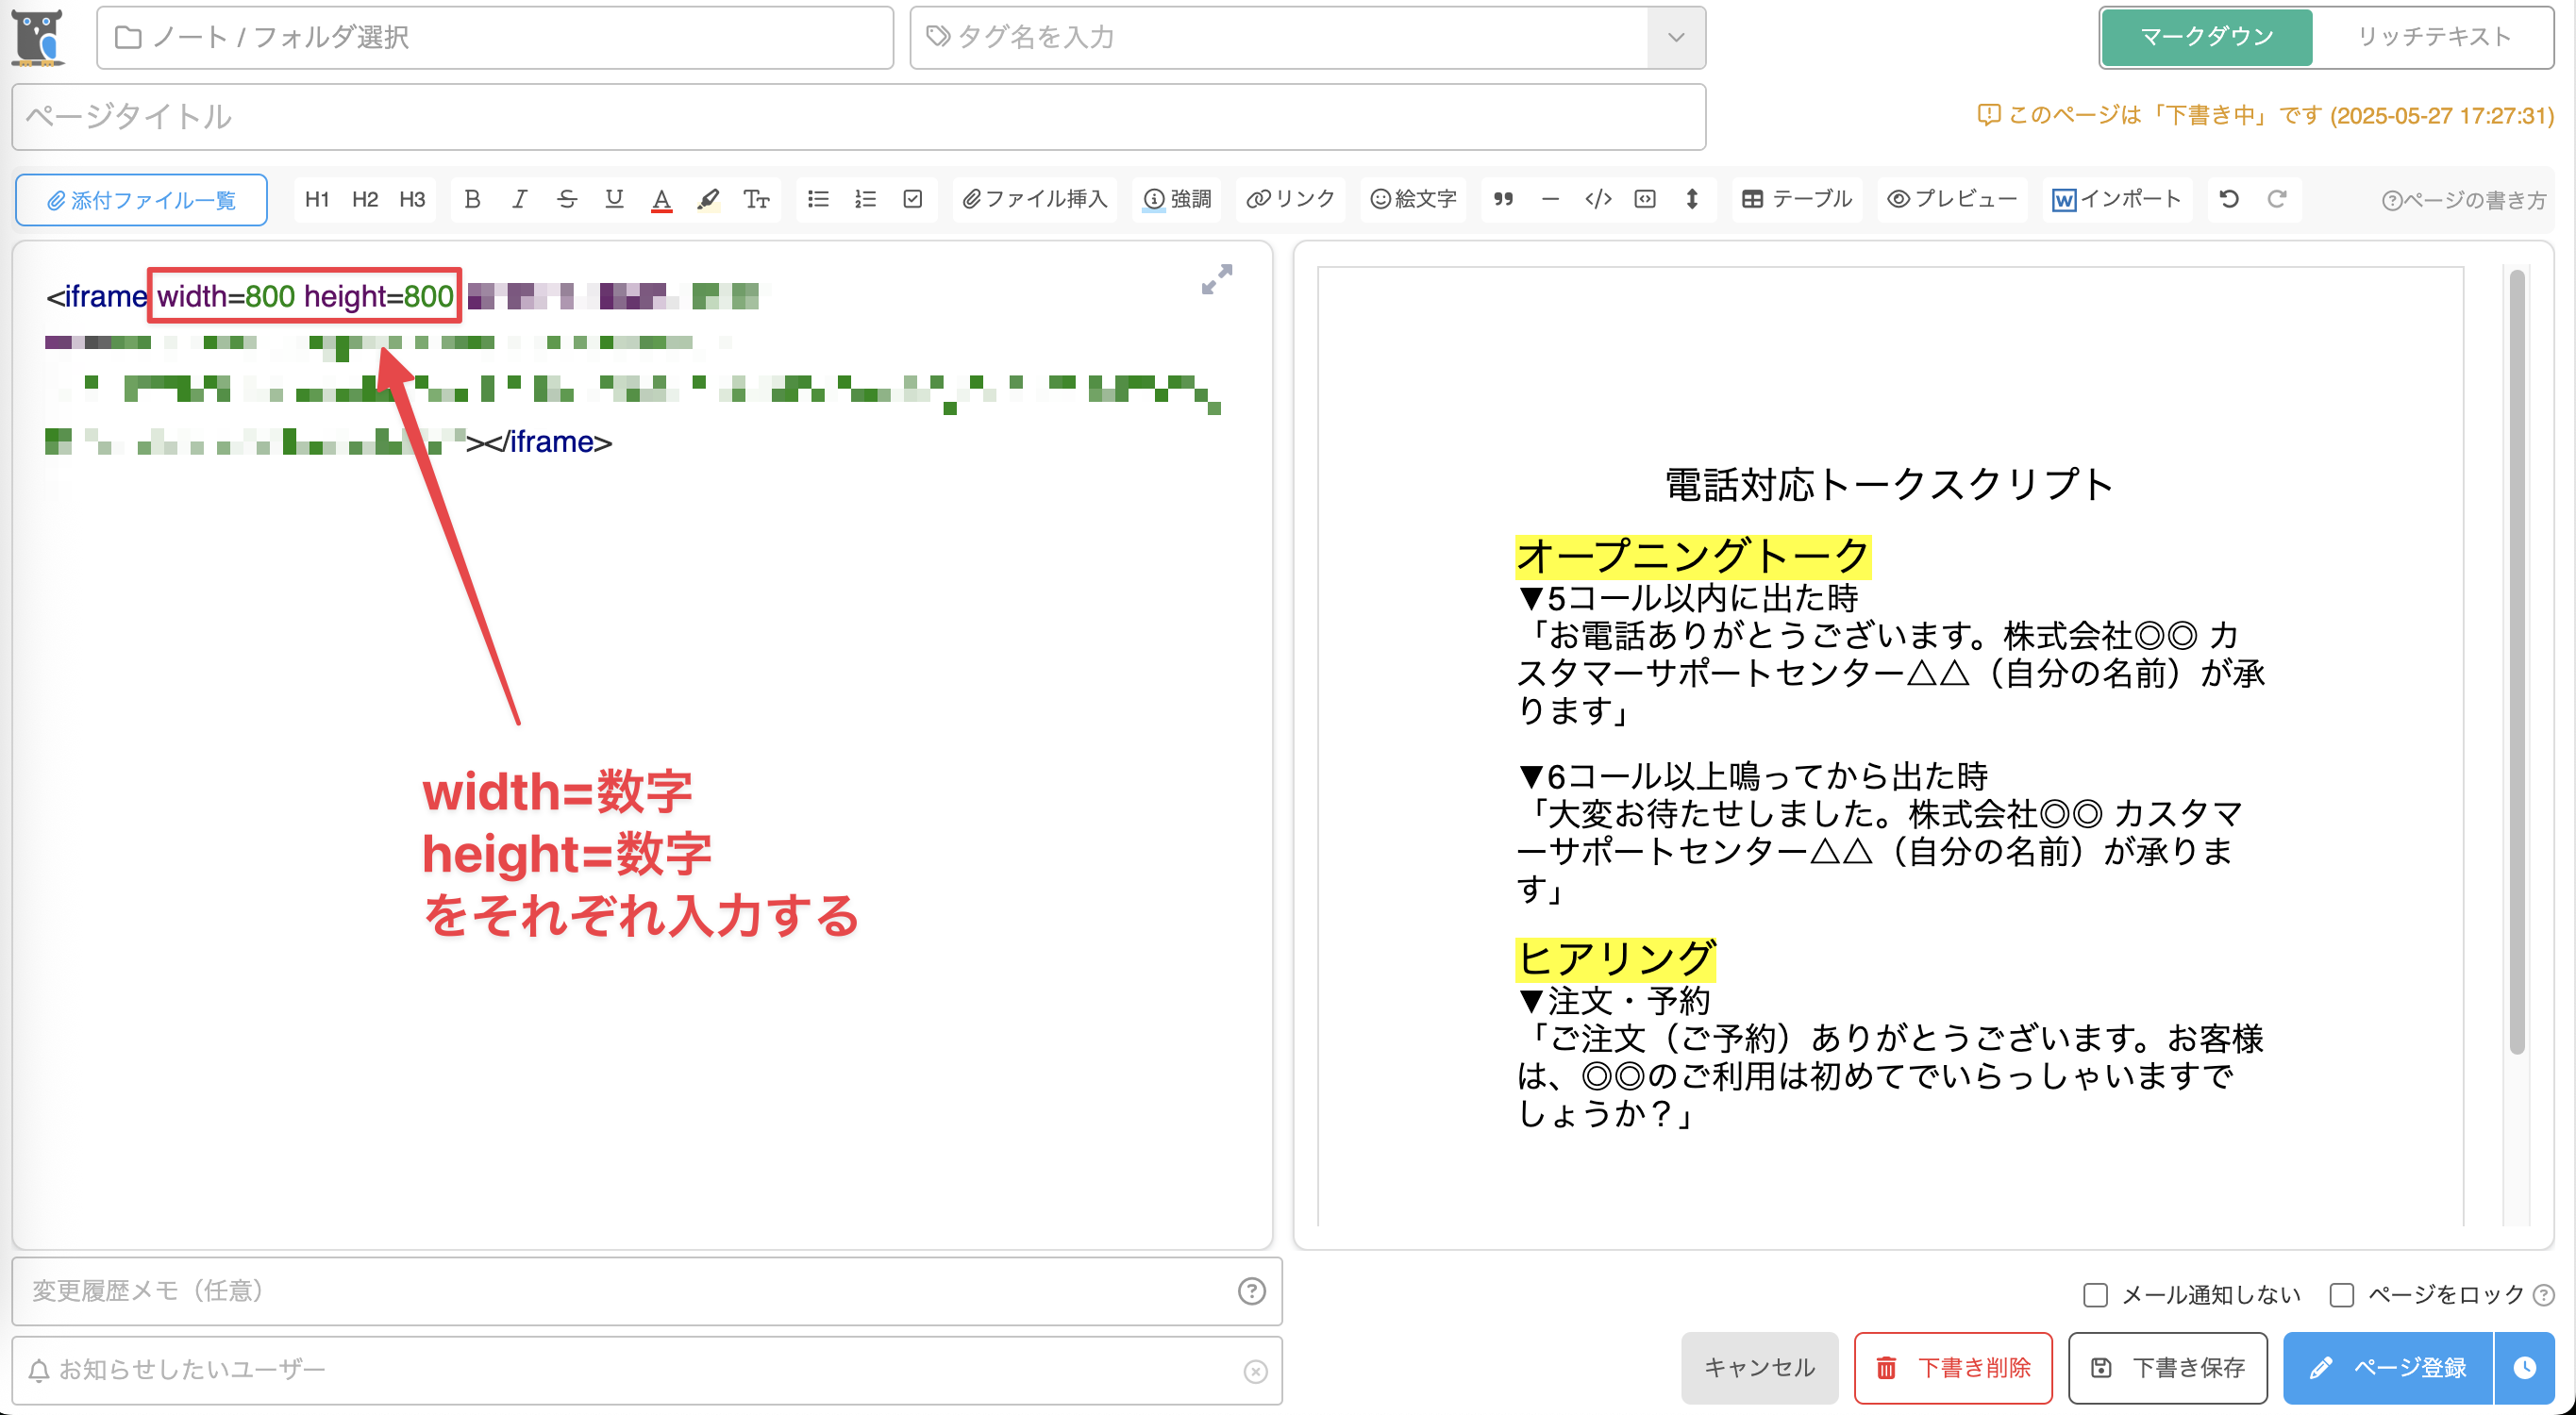Check ページをロック checkbox
The width and height of the screenshot is (2576, 1415).
tap(2341, 1295)
